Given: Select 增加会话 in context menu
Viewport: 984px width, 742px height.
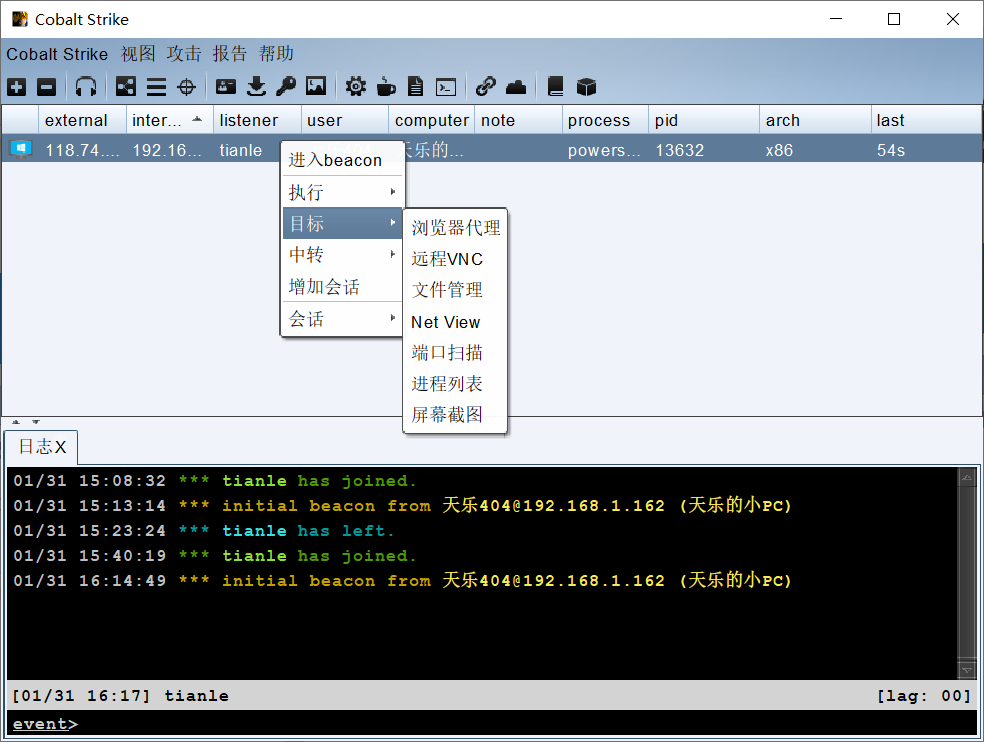Looking at the screenshot, I should (342, 287).
